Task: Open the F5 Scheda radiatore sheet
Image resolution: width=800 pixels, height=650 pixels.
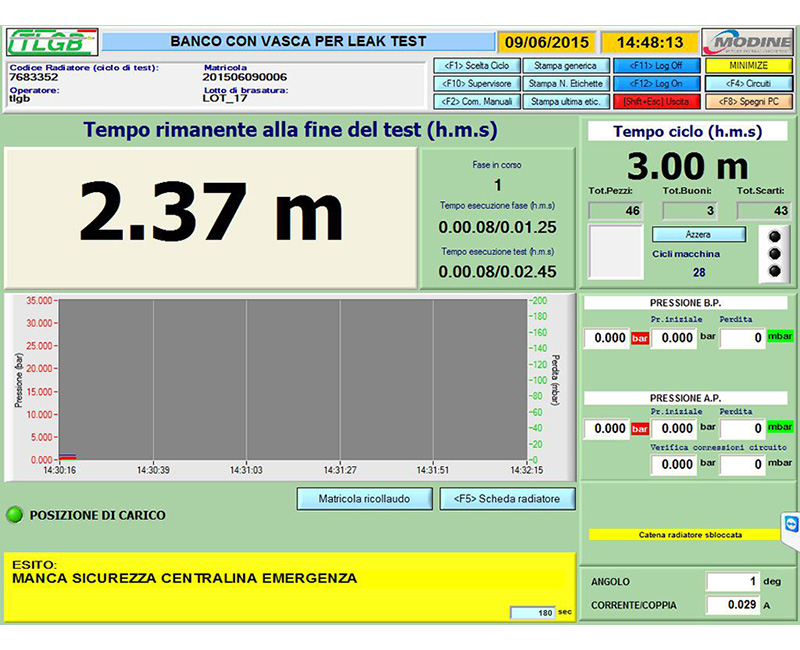Action: coord(507,498)
